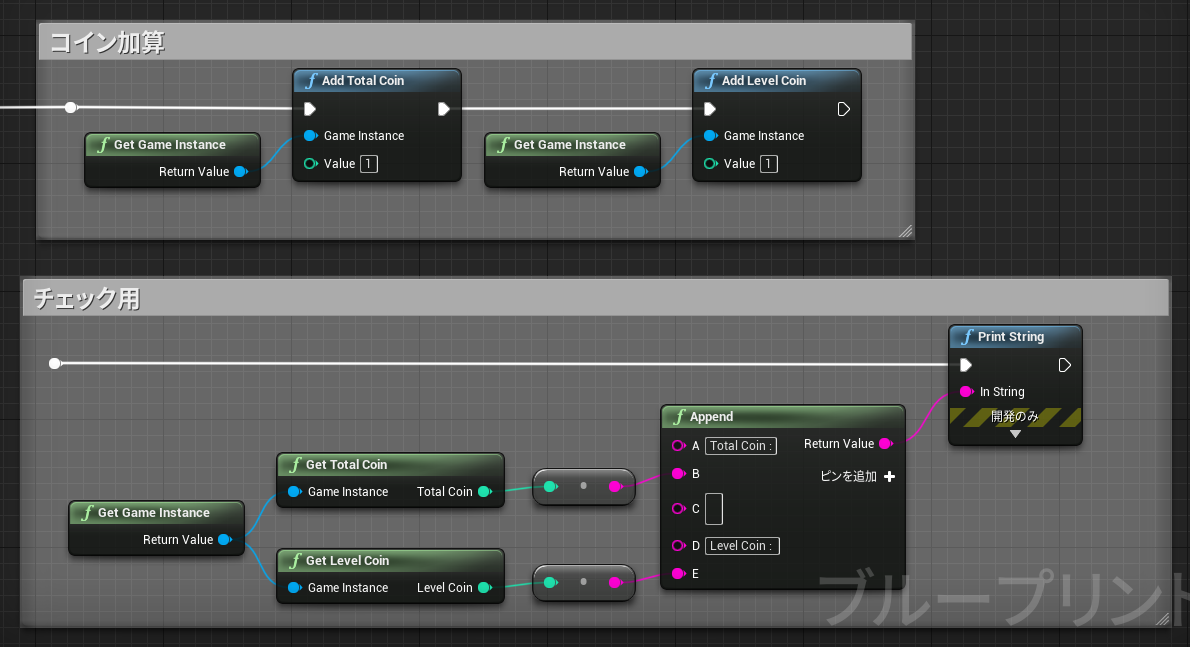Click the Print String input execution pin
Viewport: 1190px width, 647px height.
965,366
